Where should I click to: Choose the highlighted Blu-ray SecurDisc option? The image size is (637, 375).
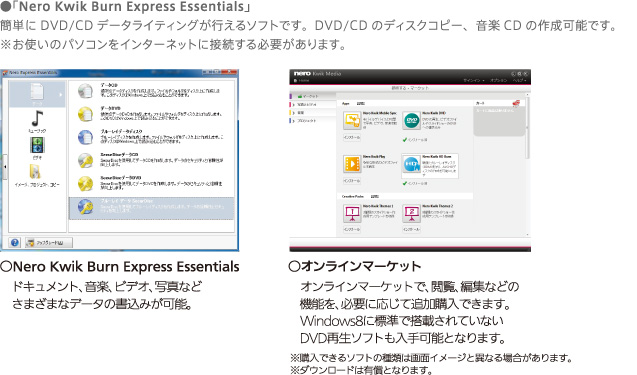point(151,208)
